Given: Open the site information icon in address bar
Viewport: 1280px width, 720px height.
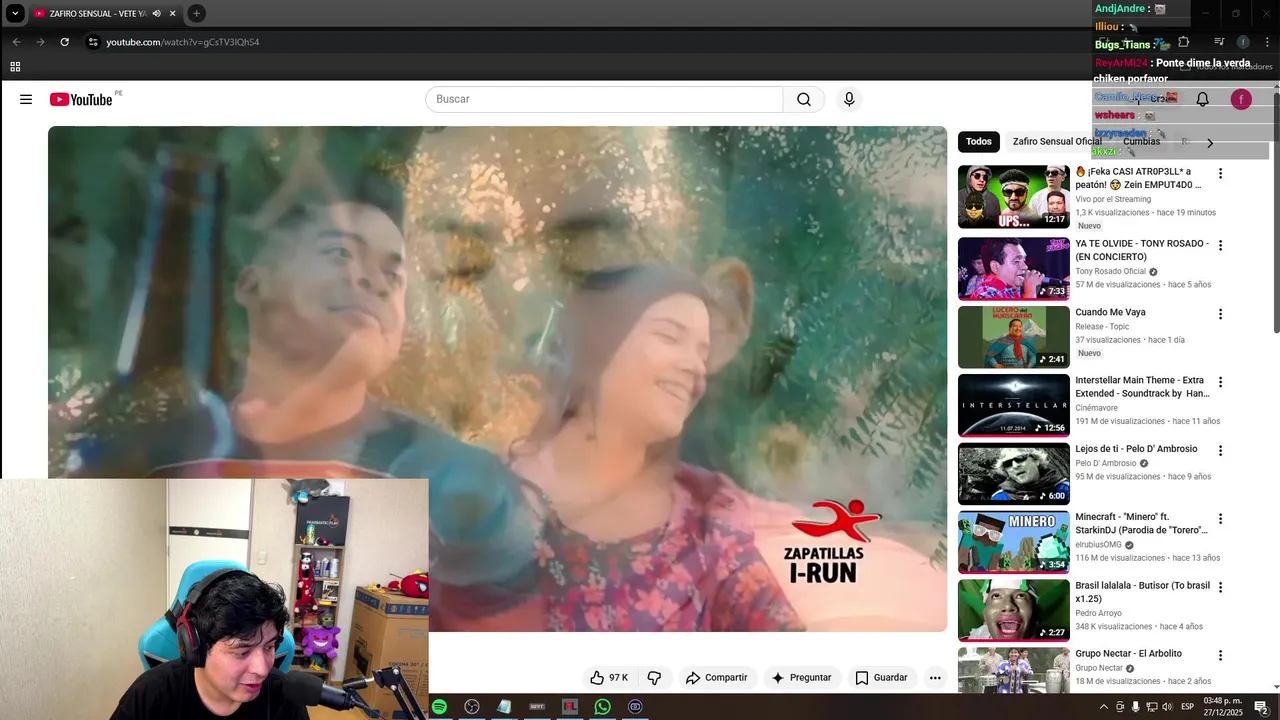Looking at the screenshot, I should pos(93,42).
